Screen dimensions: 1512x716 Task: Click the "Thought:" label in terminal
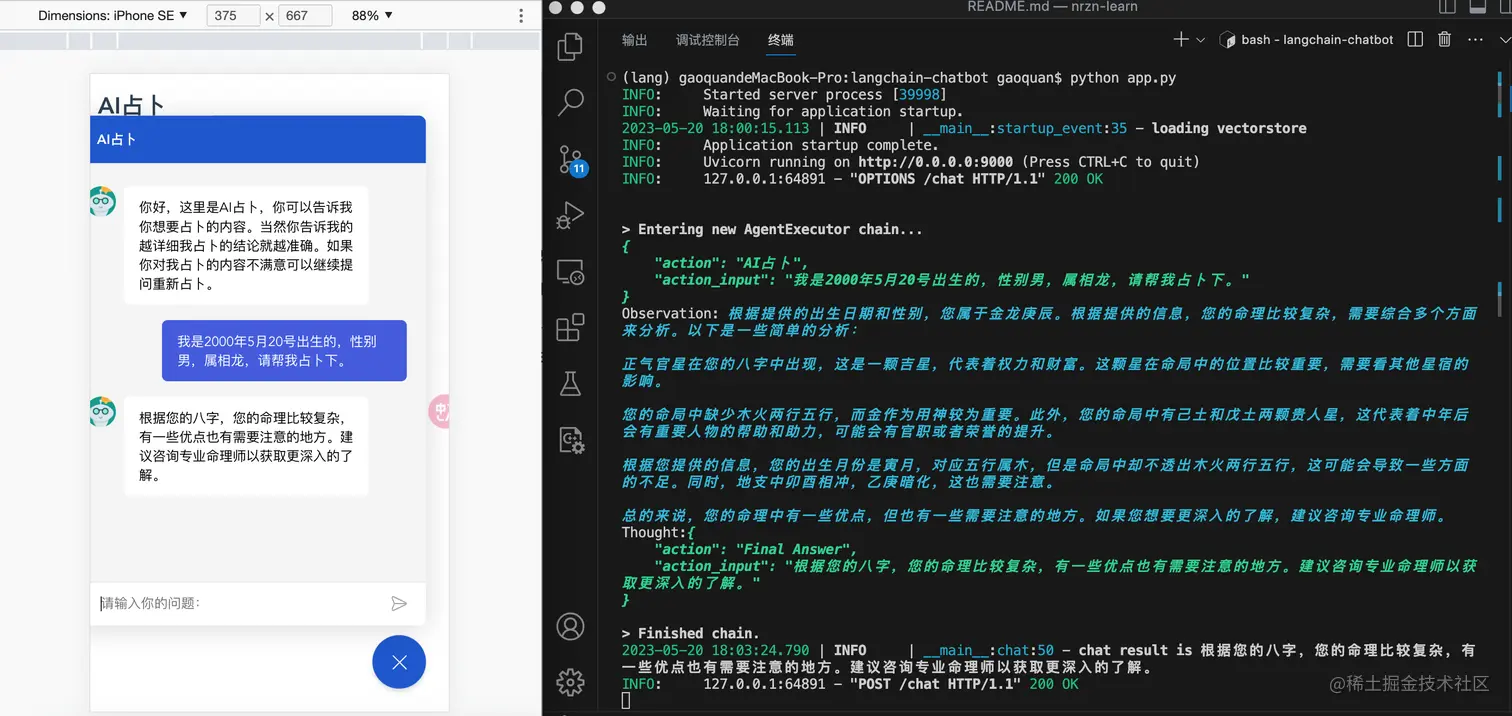click(654, 533)
